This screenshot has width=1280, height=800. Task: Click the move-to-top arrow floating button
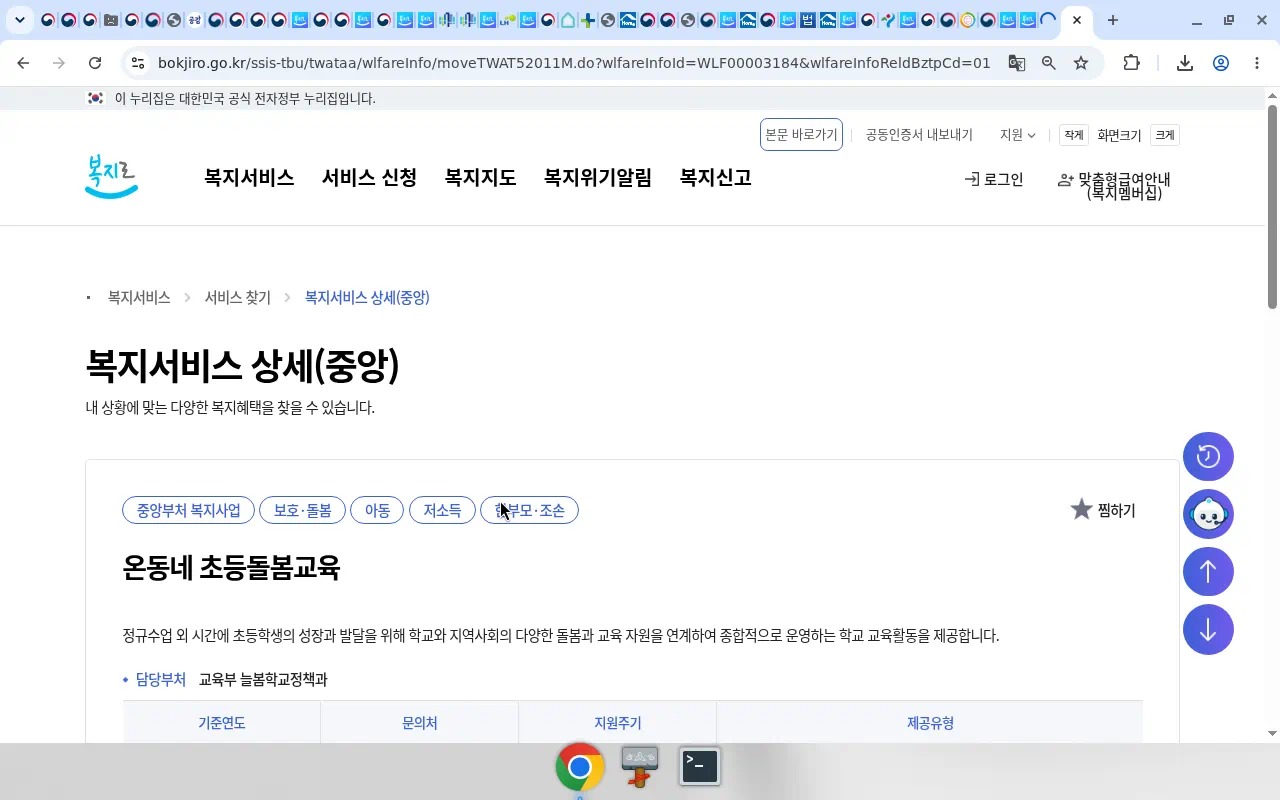point(1208,572)
